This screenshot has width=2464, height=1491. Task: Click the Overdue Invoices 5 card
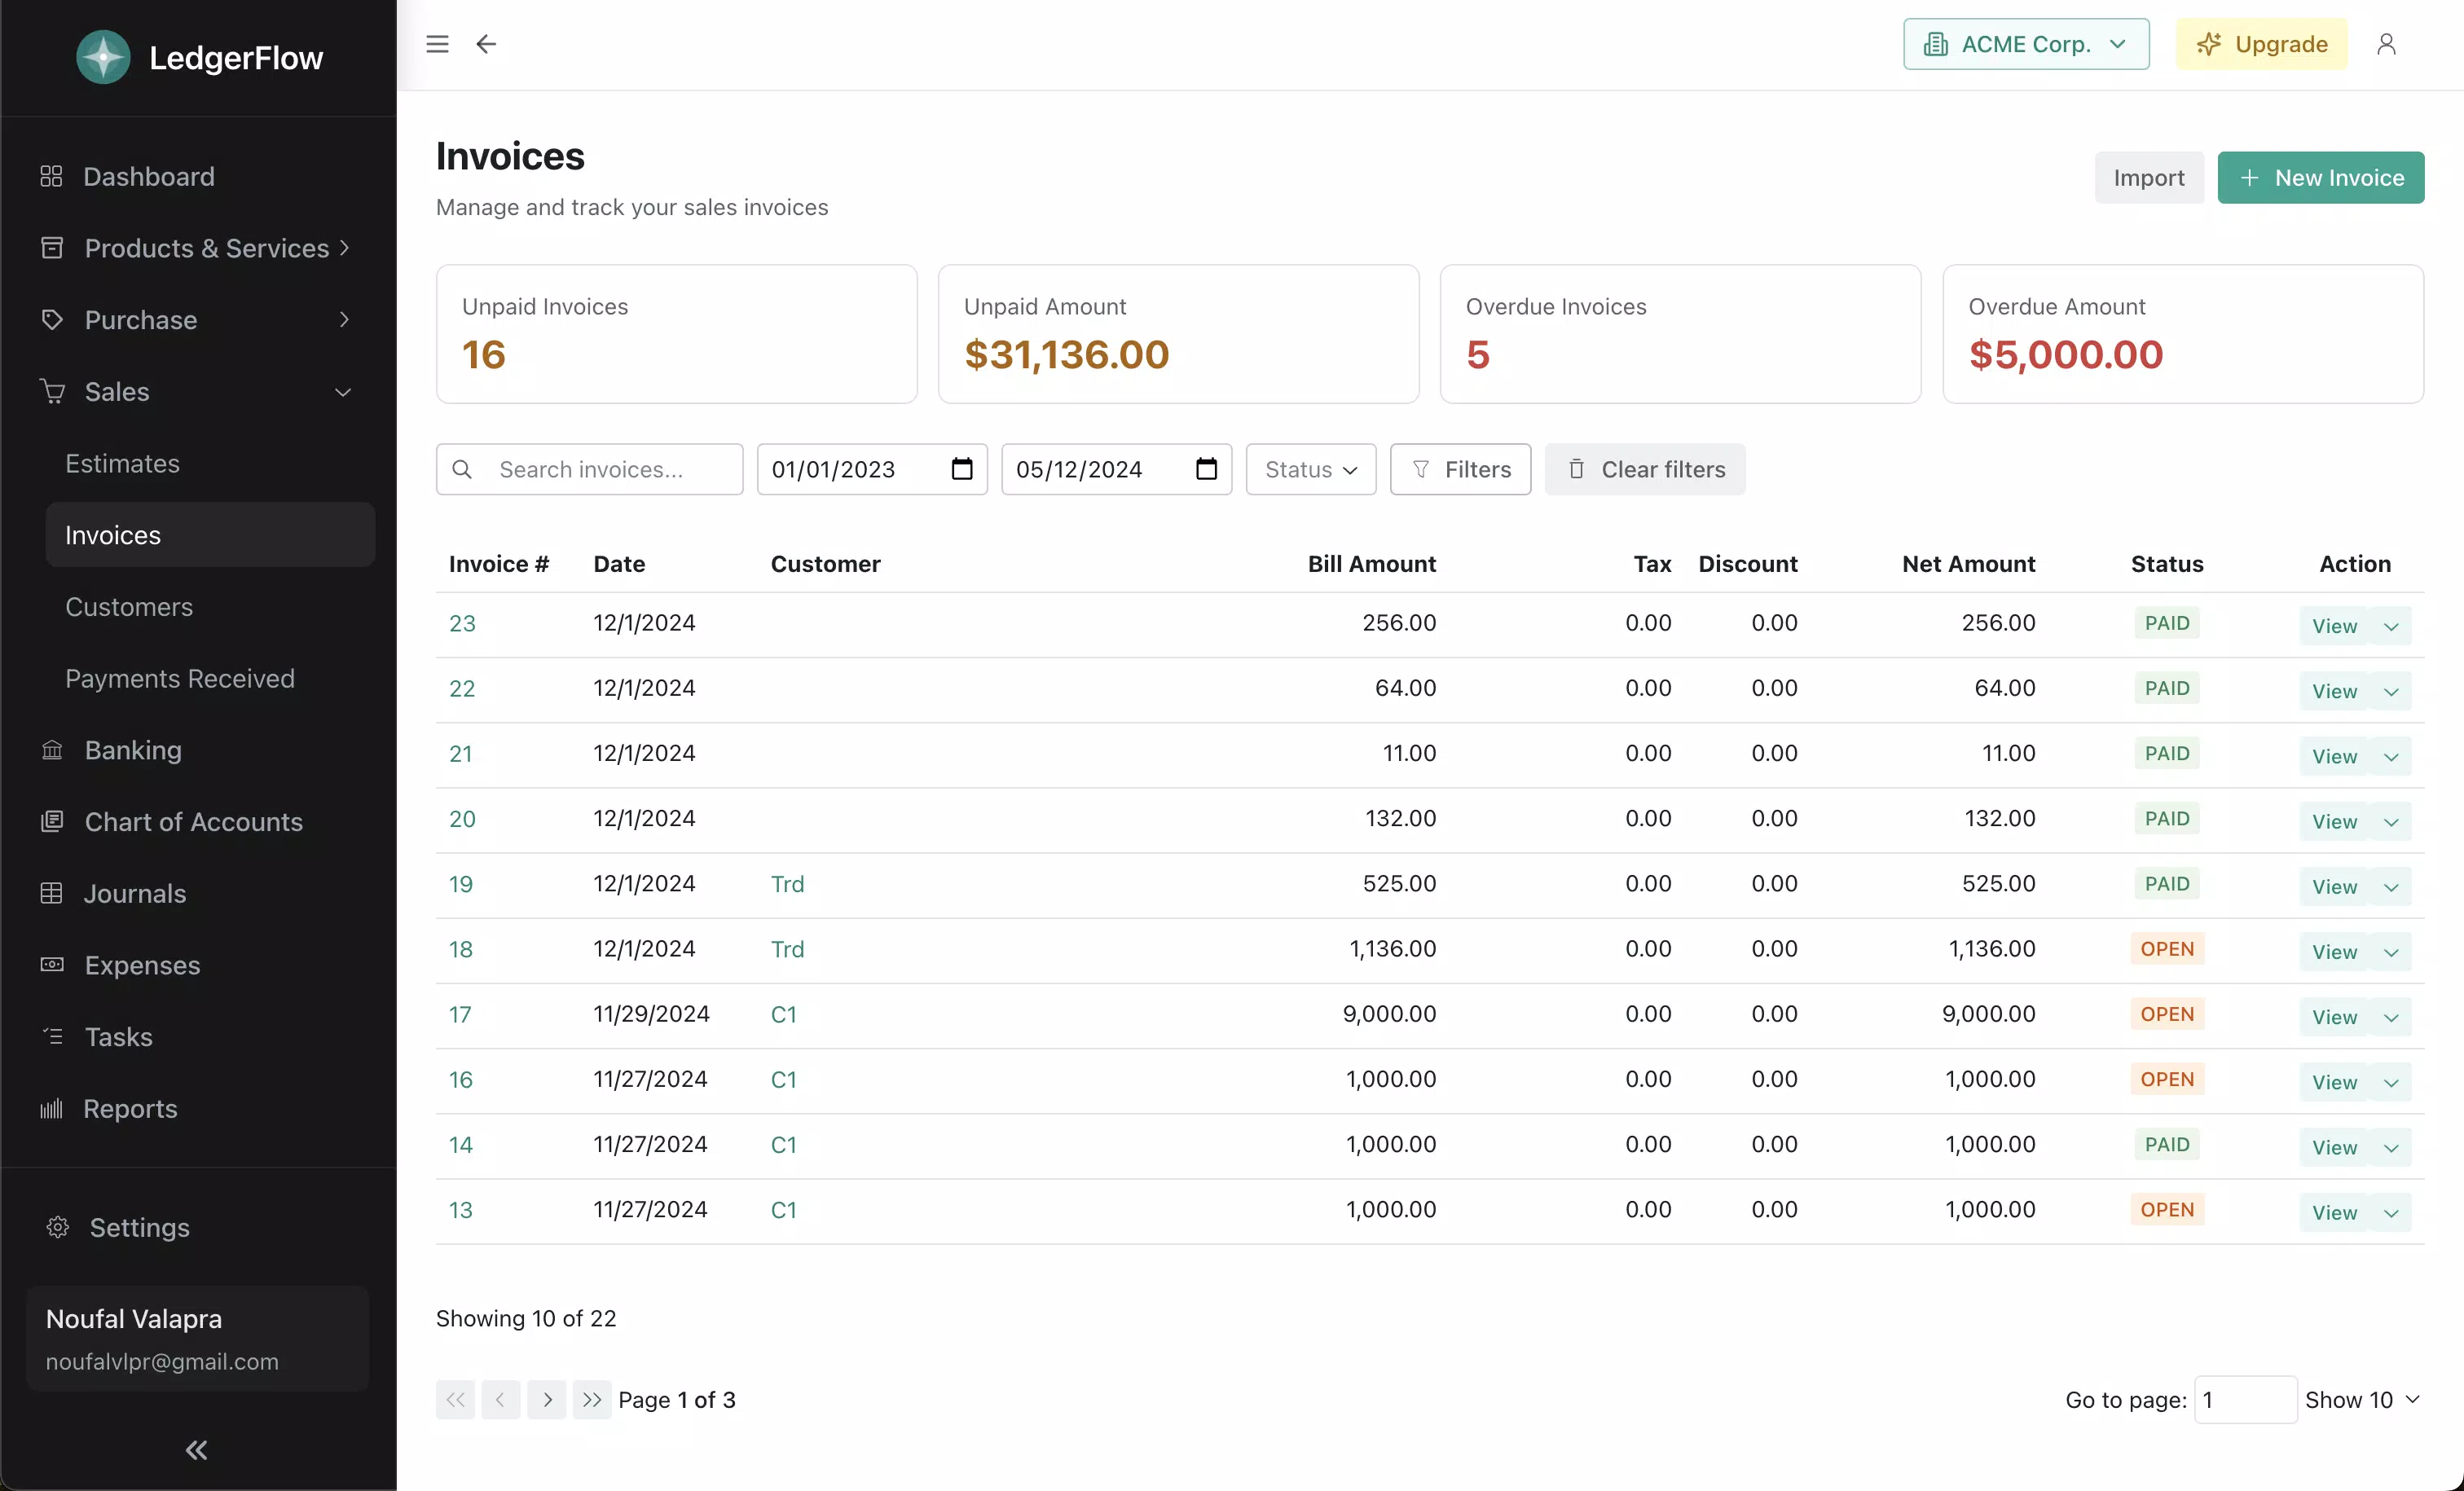point(1680,334)
